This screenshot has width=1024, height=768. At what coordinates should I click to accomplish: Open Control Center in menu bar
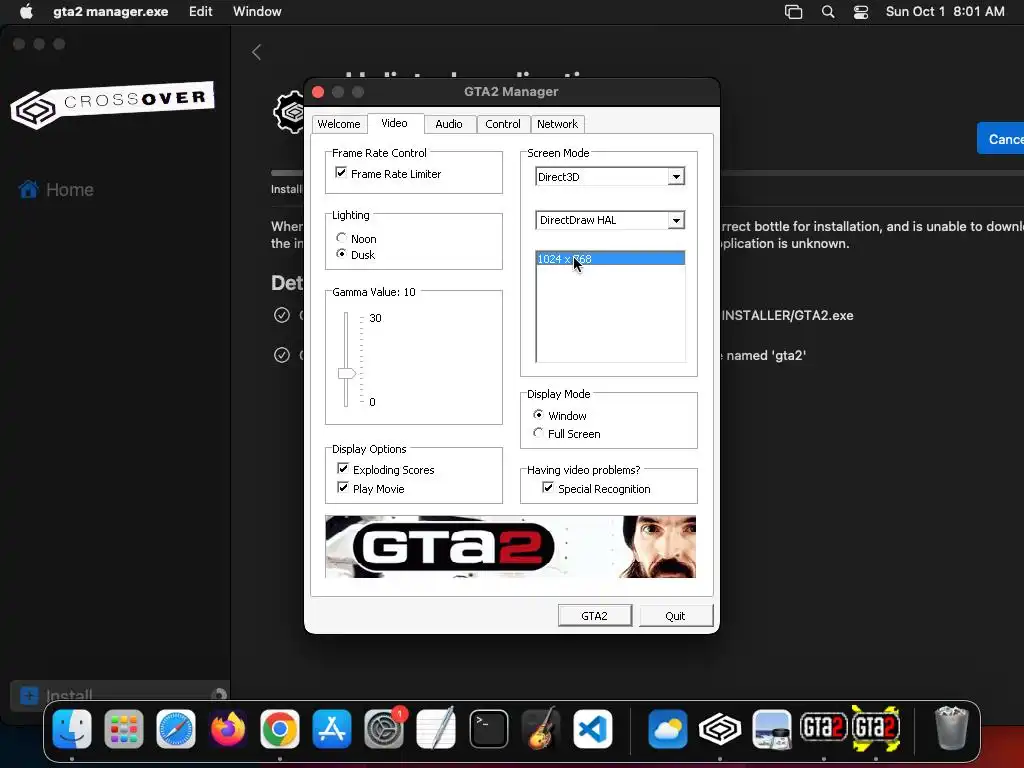pos(861,12)
